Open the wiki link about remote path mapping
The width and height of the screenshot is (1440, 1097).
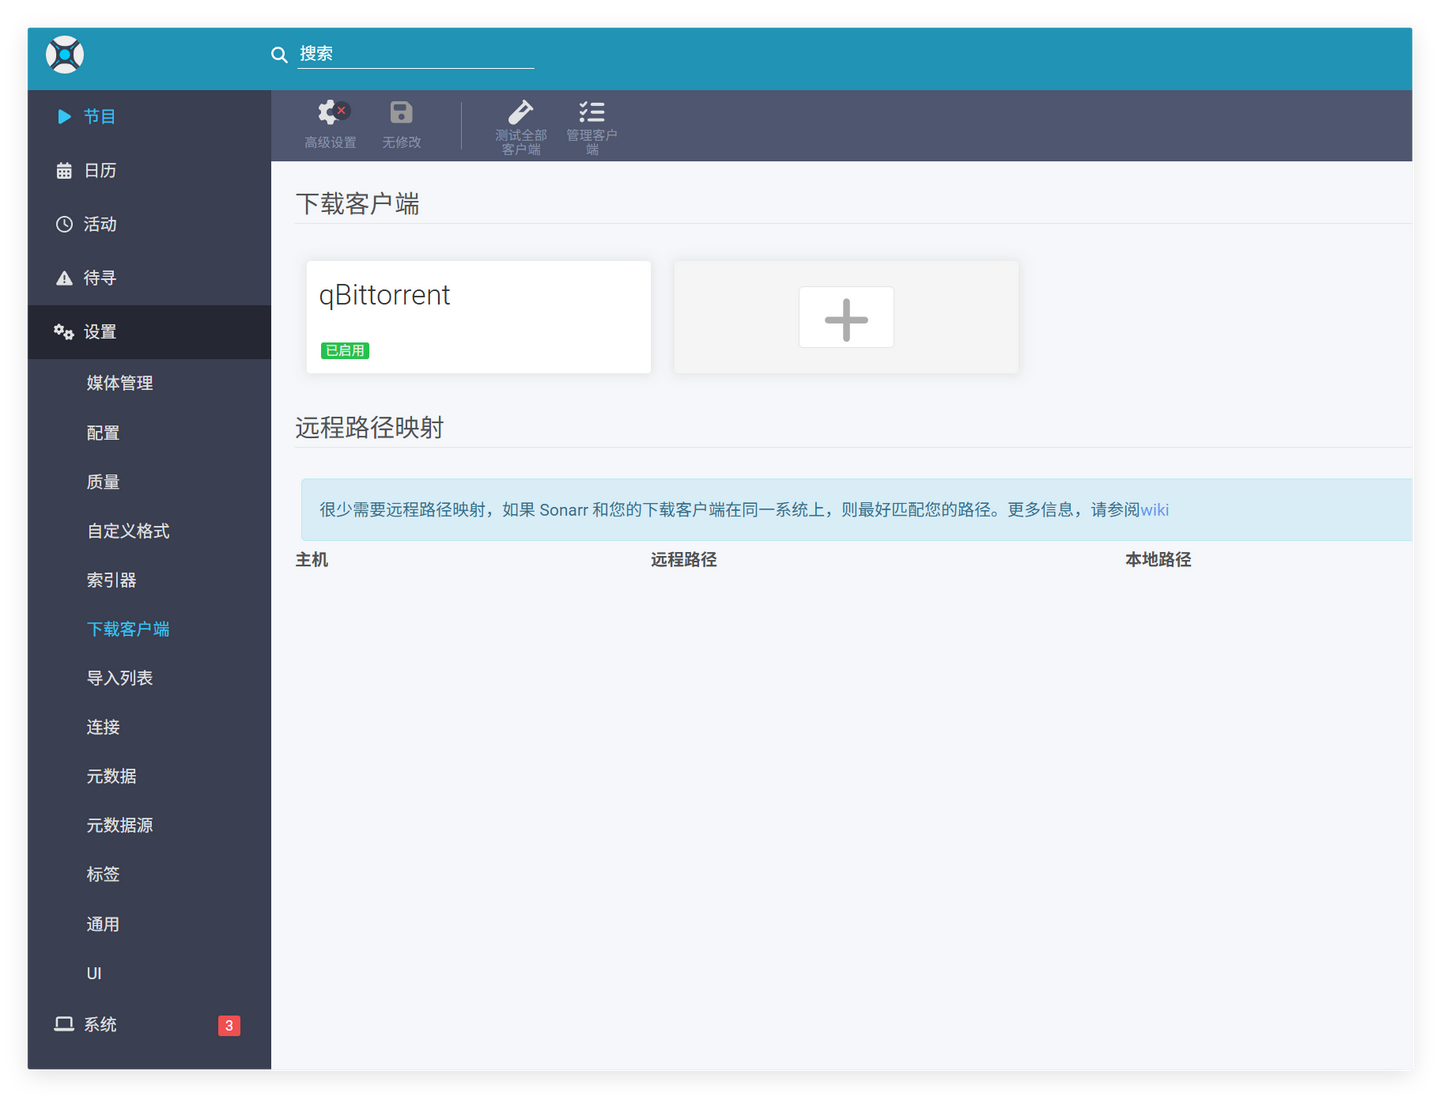pos(1155,509)
